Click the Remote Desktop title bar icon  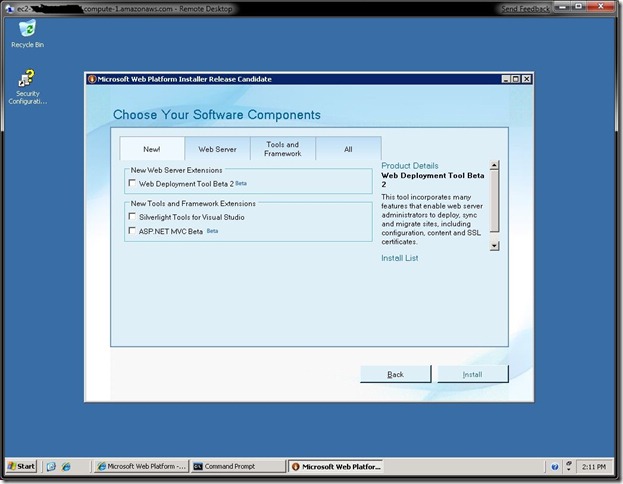(10, 8)
